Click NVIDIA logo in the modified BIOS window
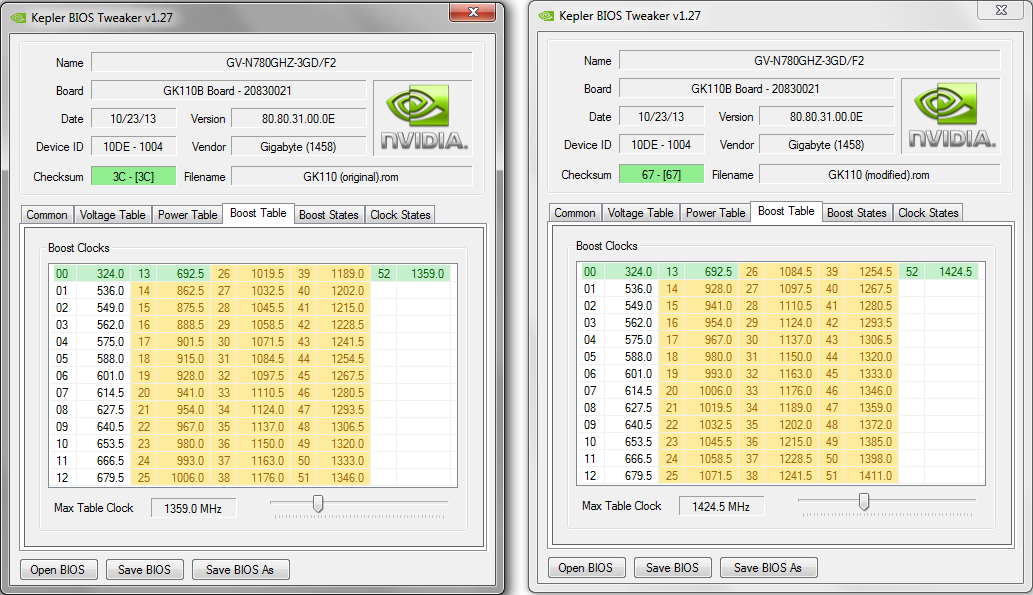1033x595 pixels. coord(951,116)
